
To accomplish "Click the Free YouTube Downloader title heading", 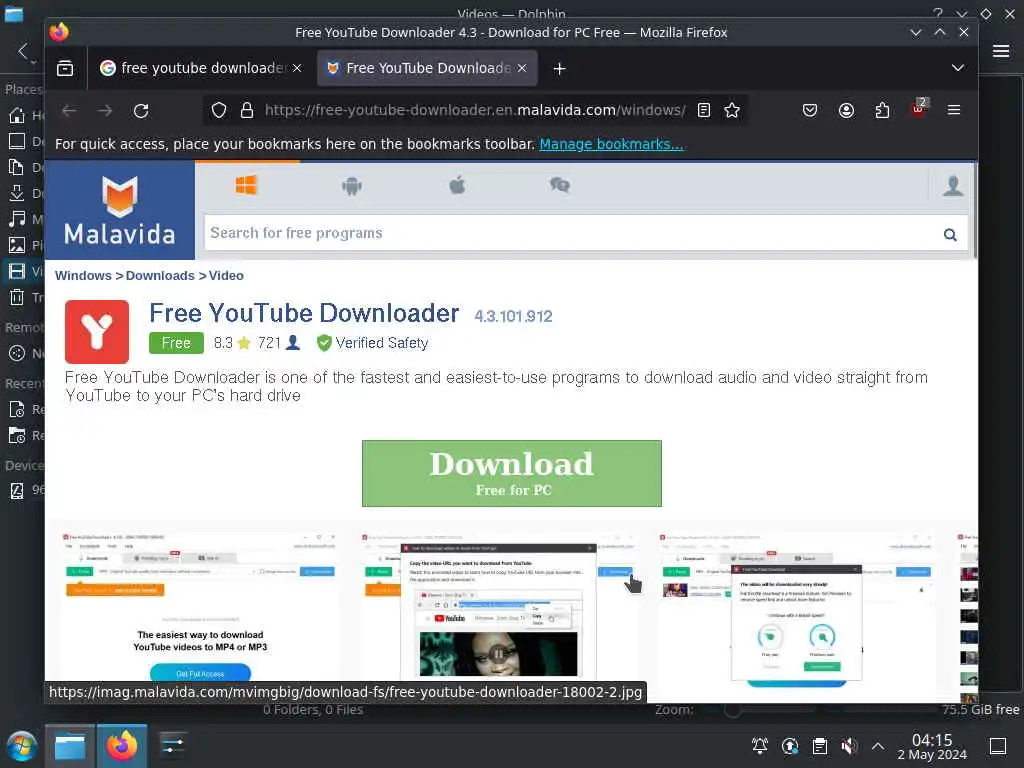I will point(304,313).
